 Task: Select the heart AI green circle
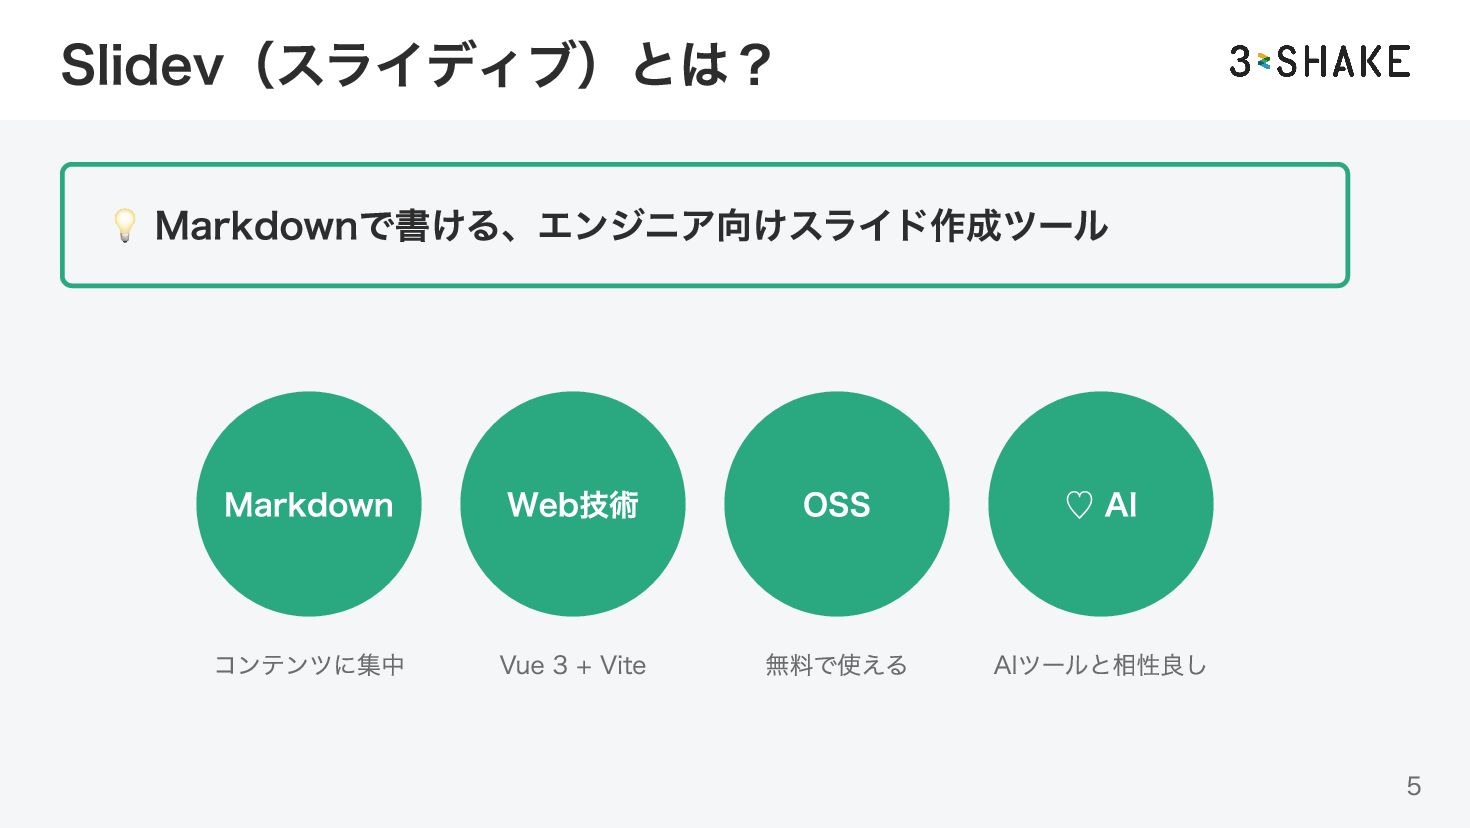point(1101,504)
